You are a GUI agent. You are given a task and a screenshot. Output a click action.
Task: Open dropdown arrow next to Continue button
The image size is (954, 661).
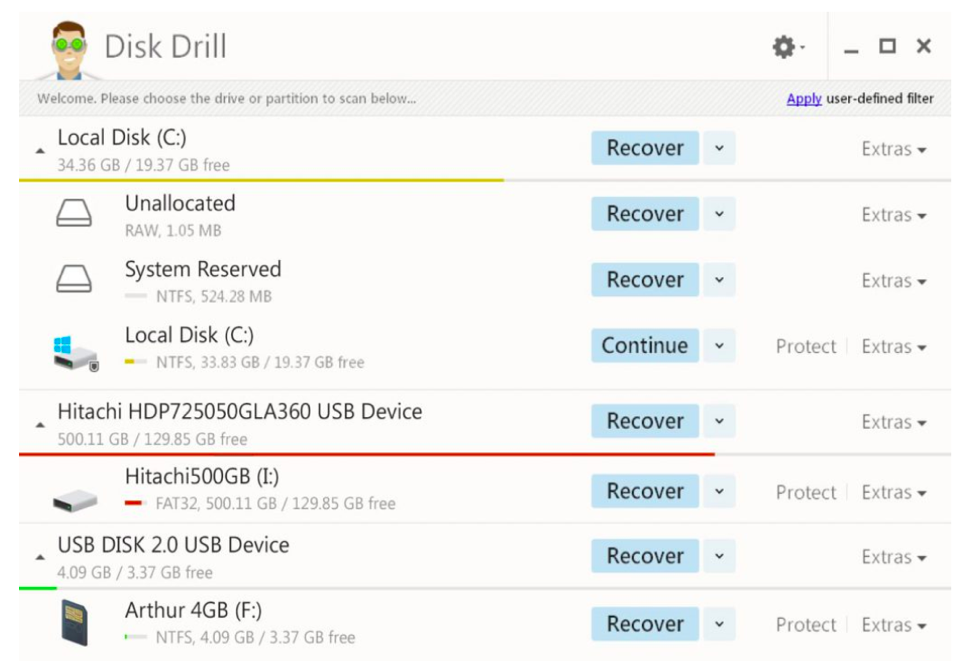(x=719, y=345)
